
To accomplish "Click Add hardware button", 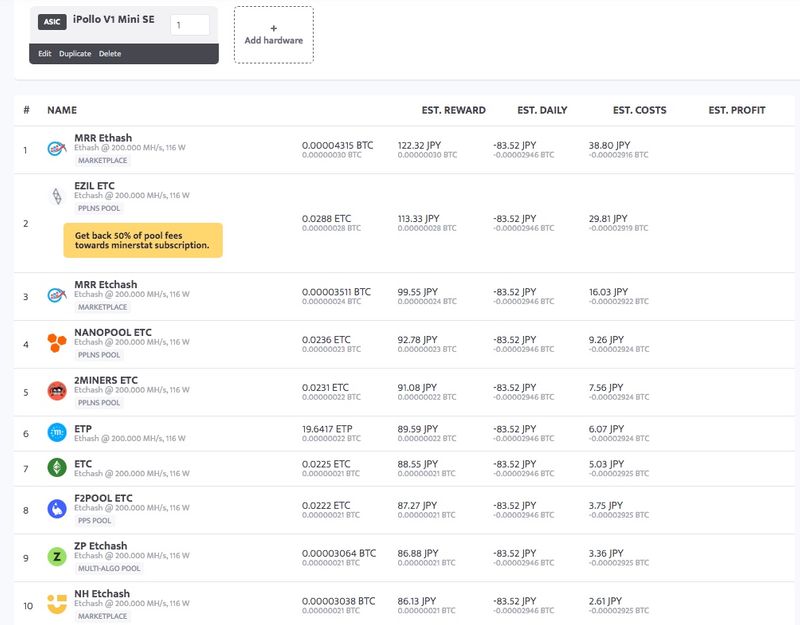I will coord(273,35).
